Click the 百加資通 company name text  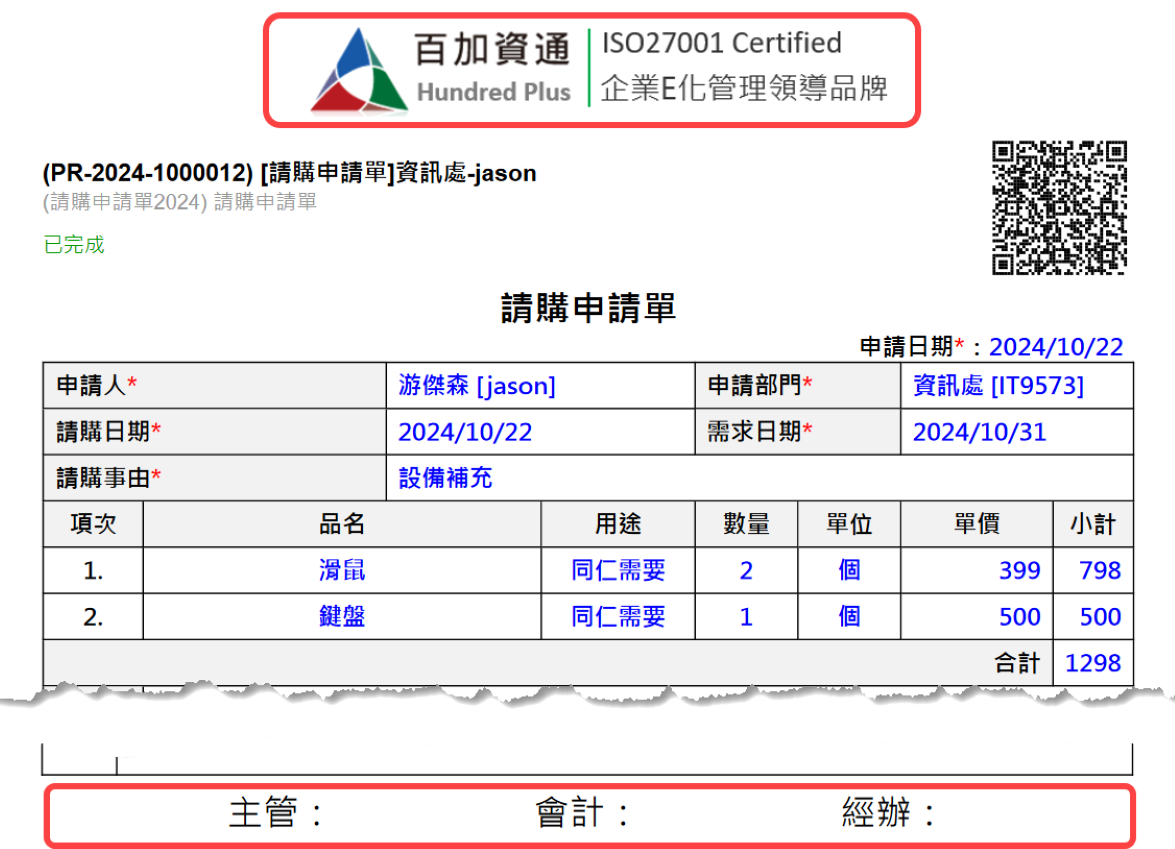pos(492,49)
